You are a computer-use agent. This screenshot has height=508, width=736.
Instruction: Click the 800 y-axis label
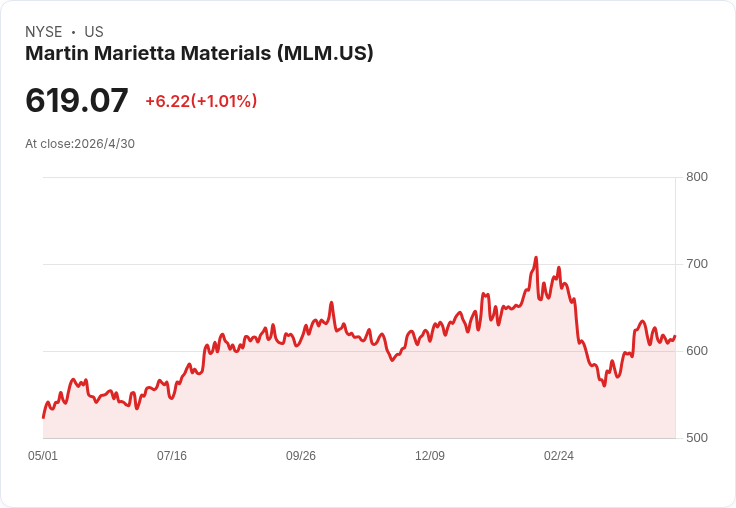click(x=697, y=177)
